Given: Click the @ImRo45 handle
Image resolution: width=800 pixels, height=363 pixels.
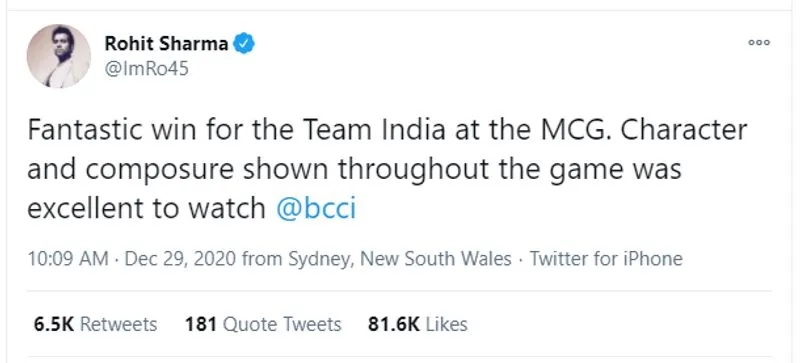Looking at the screenshot, I should click(x=146, y=69).
